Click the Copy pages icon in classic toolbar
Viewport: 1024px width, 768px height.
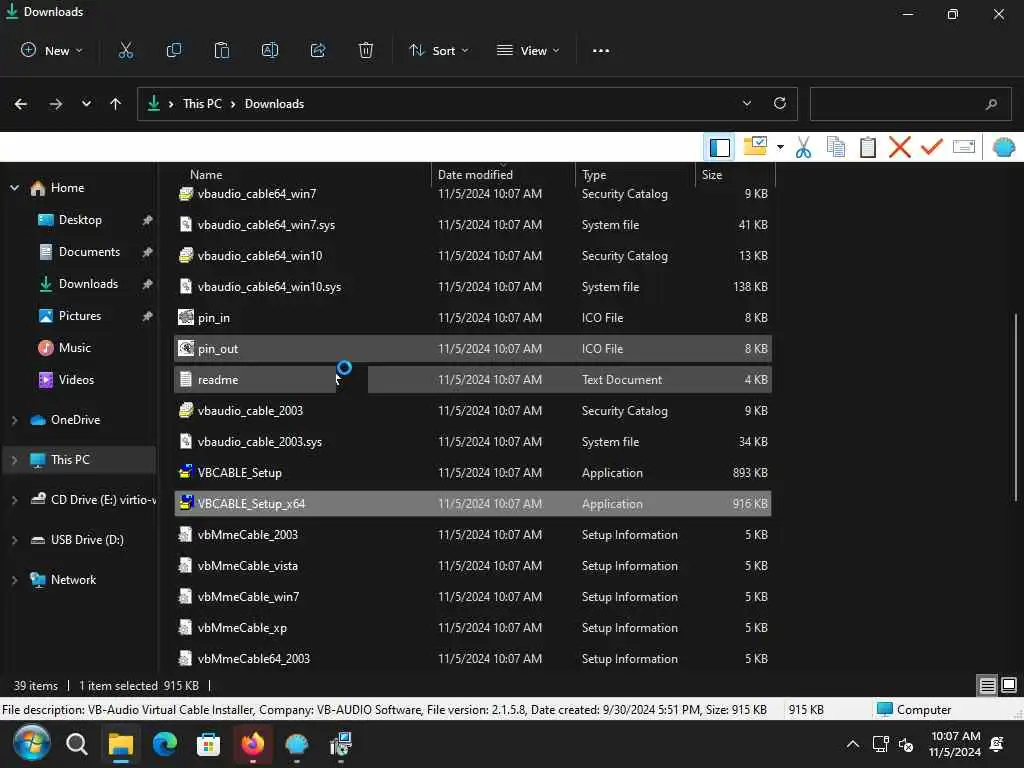836,148
